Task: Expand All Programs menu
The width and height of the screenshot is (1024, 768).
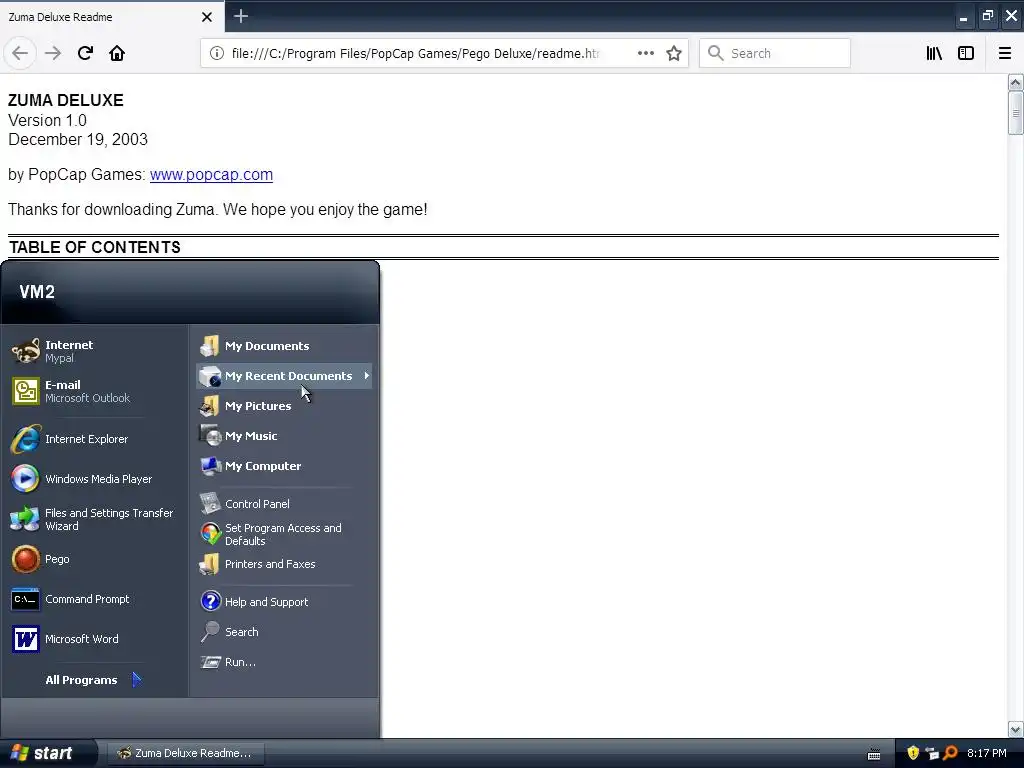Action: pyautogui.click(x=93, y=680)
